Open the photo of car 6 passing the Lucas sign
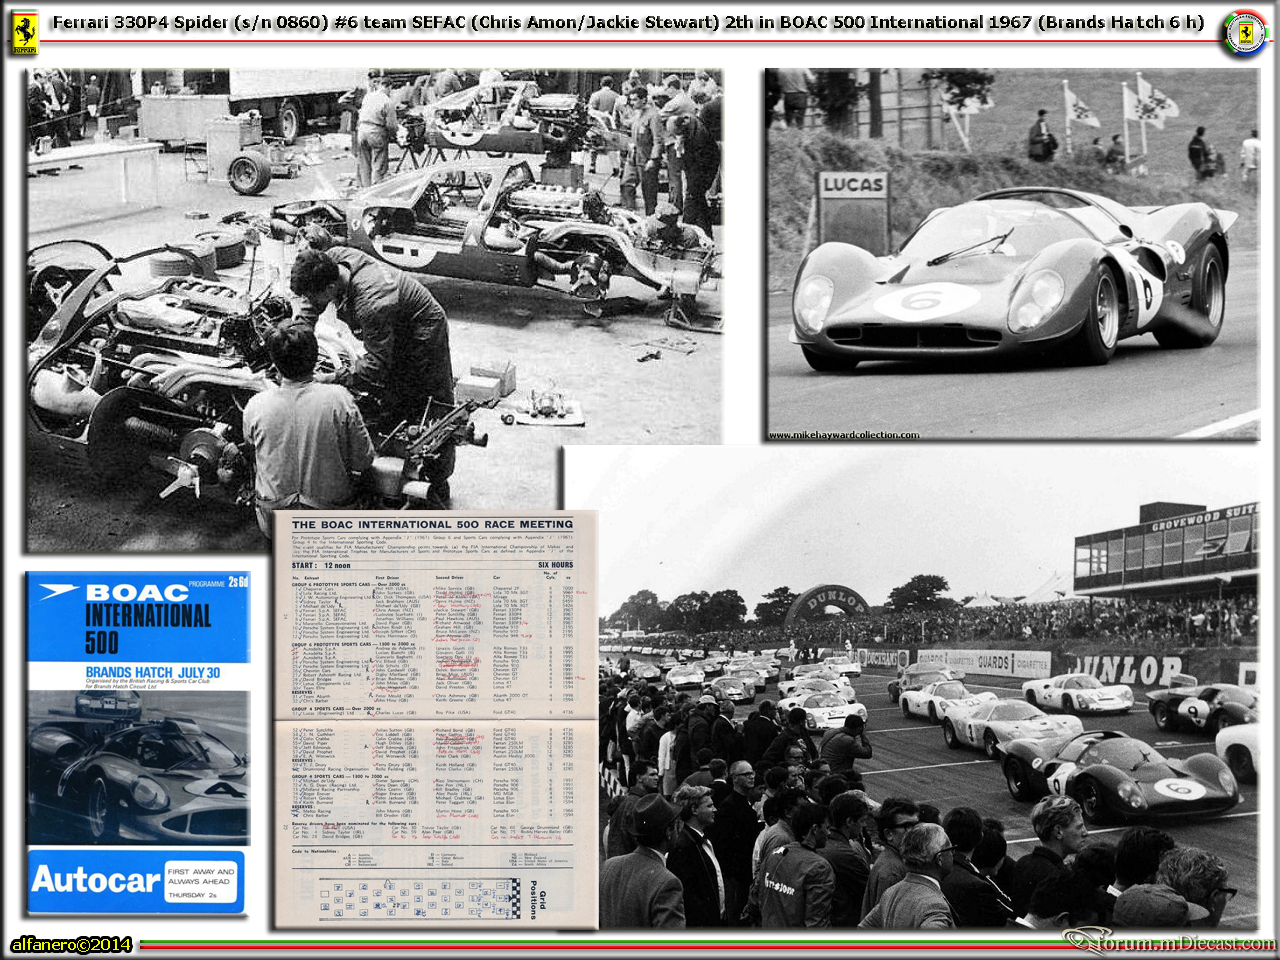The width and height of the screenshot is (1280, 960). 1012,254
